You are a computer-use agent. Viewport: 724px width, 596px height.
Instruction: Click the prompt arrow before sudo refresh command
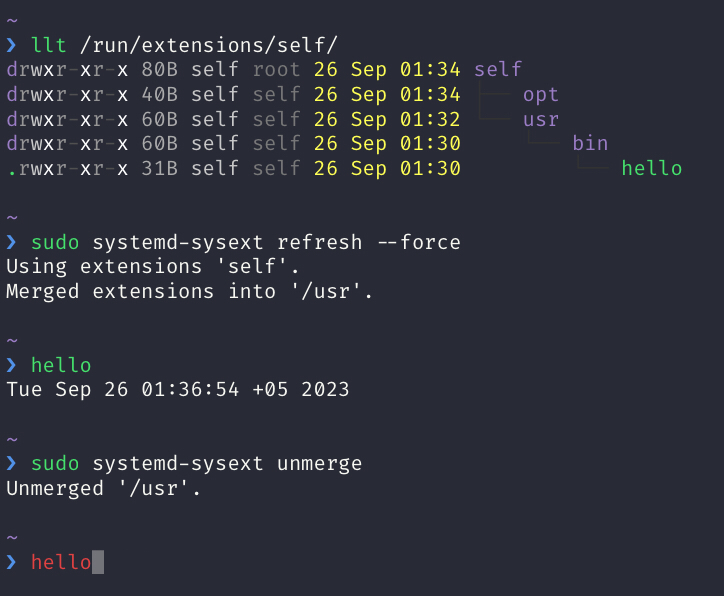click(x=12, y=242)
